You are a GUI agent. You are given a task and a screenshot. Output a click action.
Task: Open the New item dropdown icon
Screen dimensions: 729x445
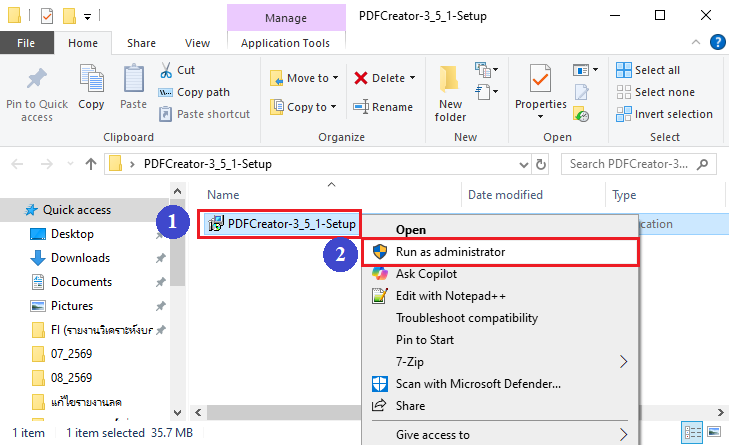(486, 70)
